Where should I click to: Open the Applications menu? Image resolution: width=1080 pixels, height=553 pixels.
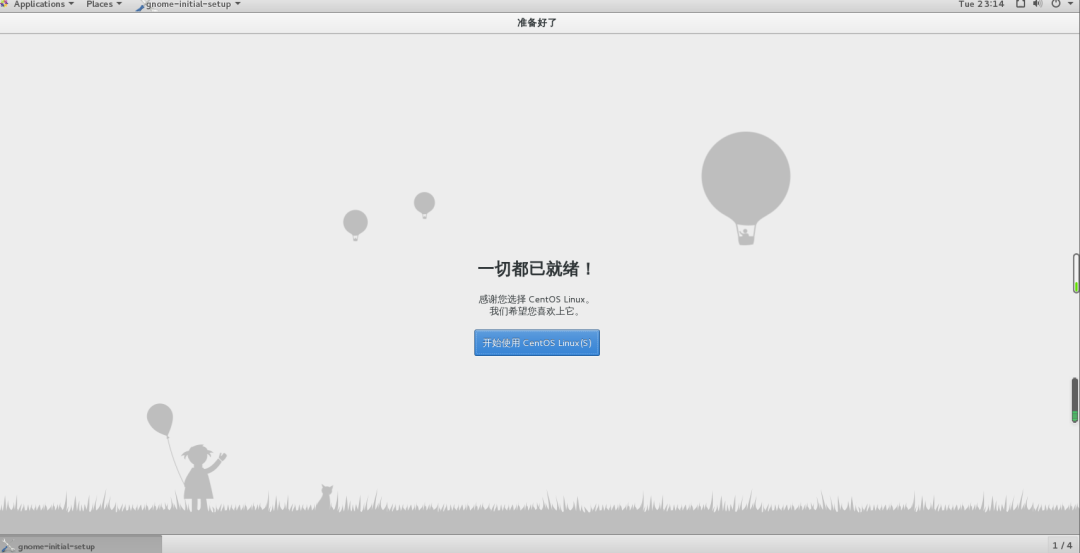43,4
